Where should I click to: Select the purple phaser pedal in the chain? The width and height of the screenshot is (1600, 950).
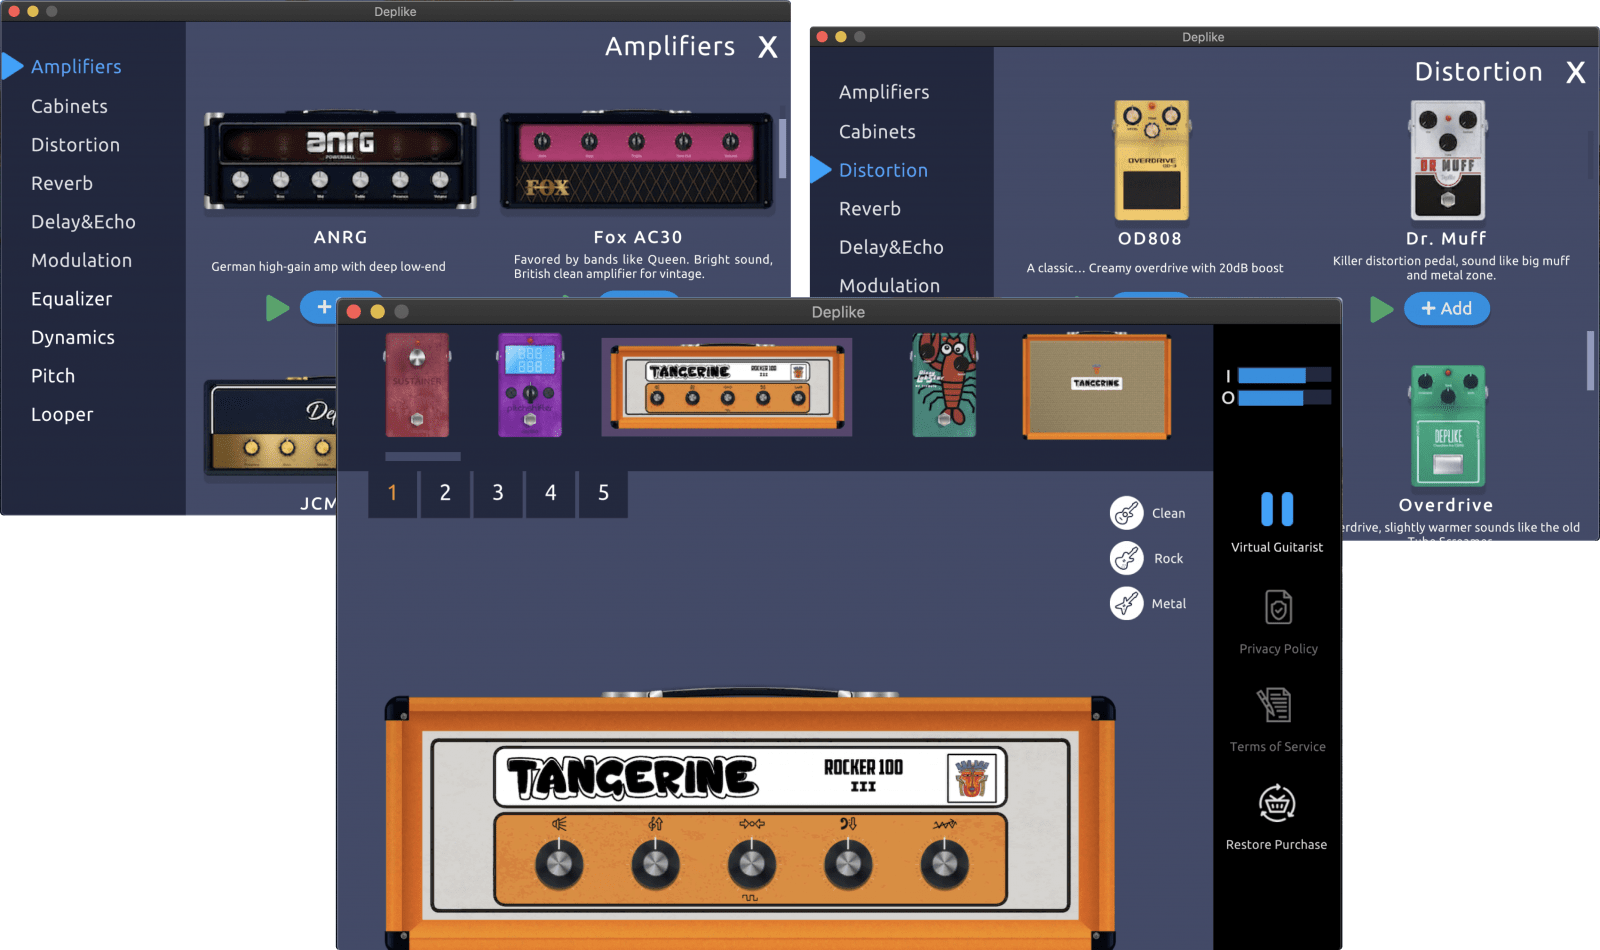pos(529,385)
